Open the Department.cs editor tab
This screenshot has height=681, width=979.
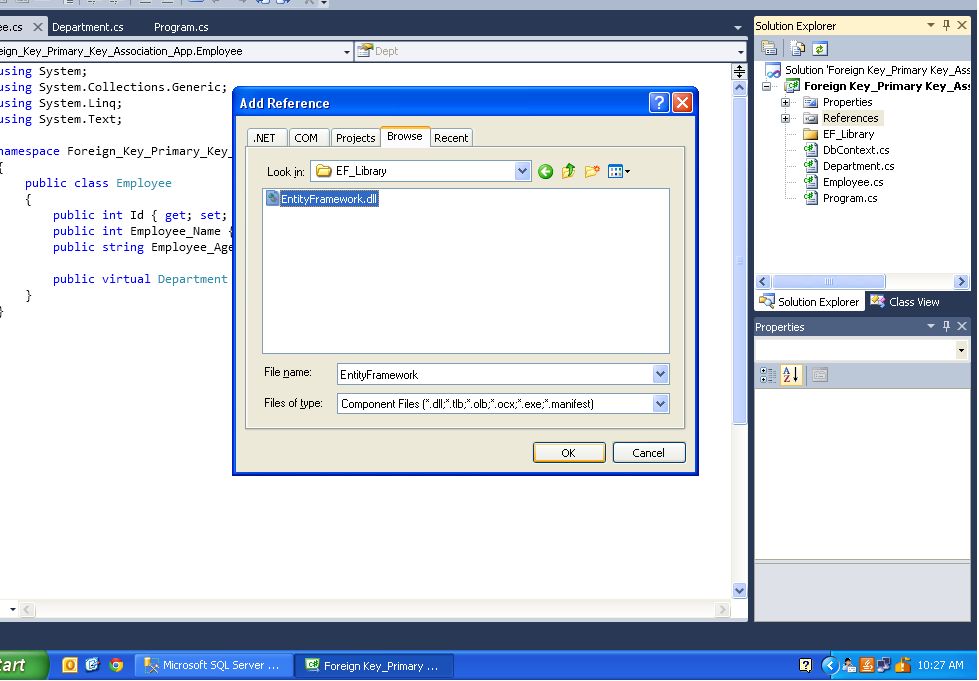(88, 27)
